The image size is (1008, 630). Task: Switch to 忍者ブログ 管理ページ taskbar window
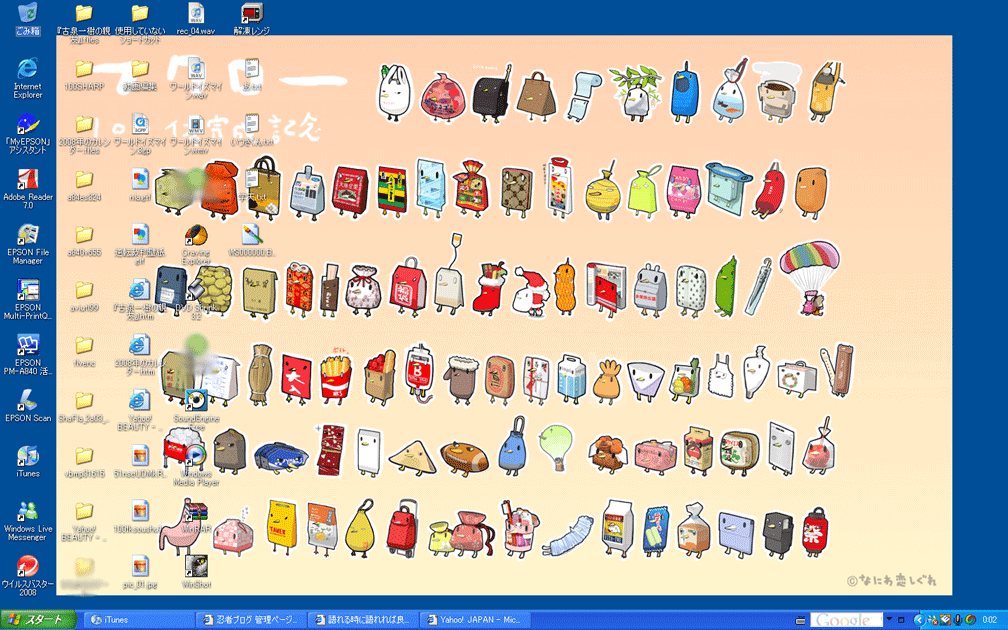tap(251, 620)
